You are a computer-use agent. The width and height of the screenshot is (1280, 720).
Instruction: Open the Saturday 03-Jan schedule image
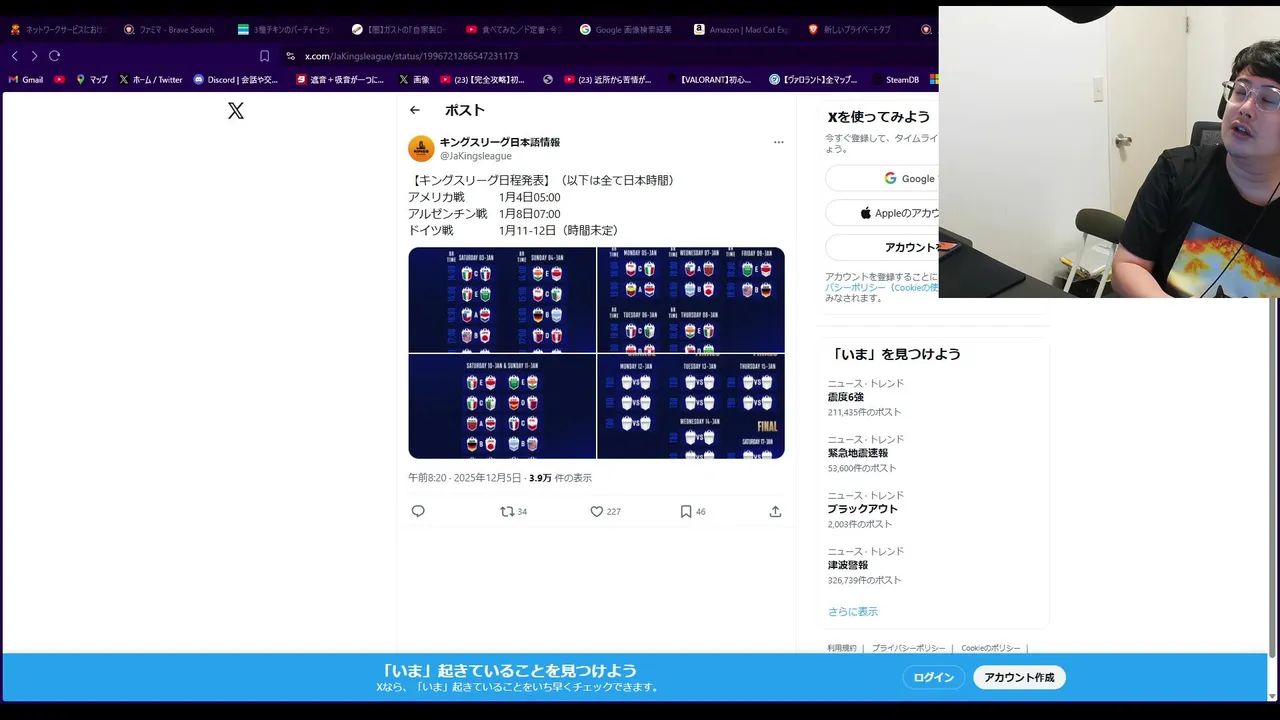coord(502,300)
